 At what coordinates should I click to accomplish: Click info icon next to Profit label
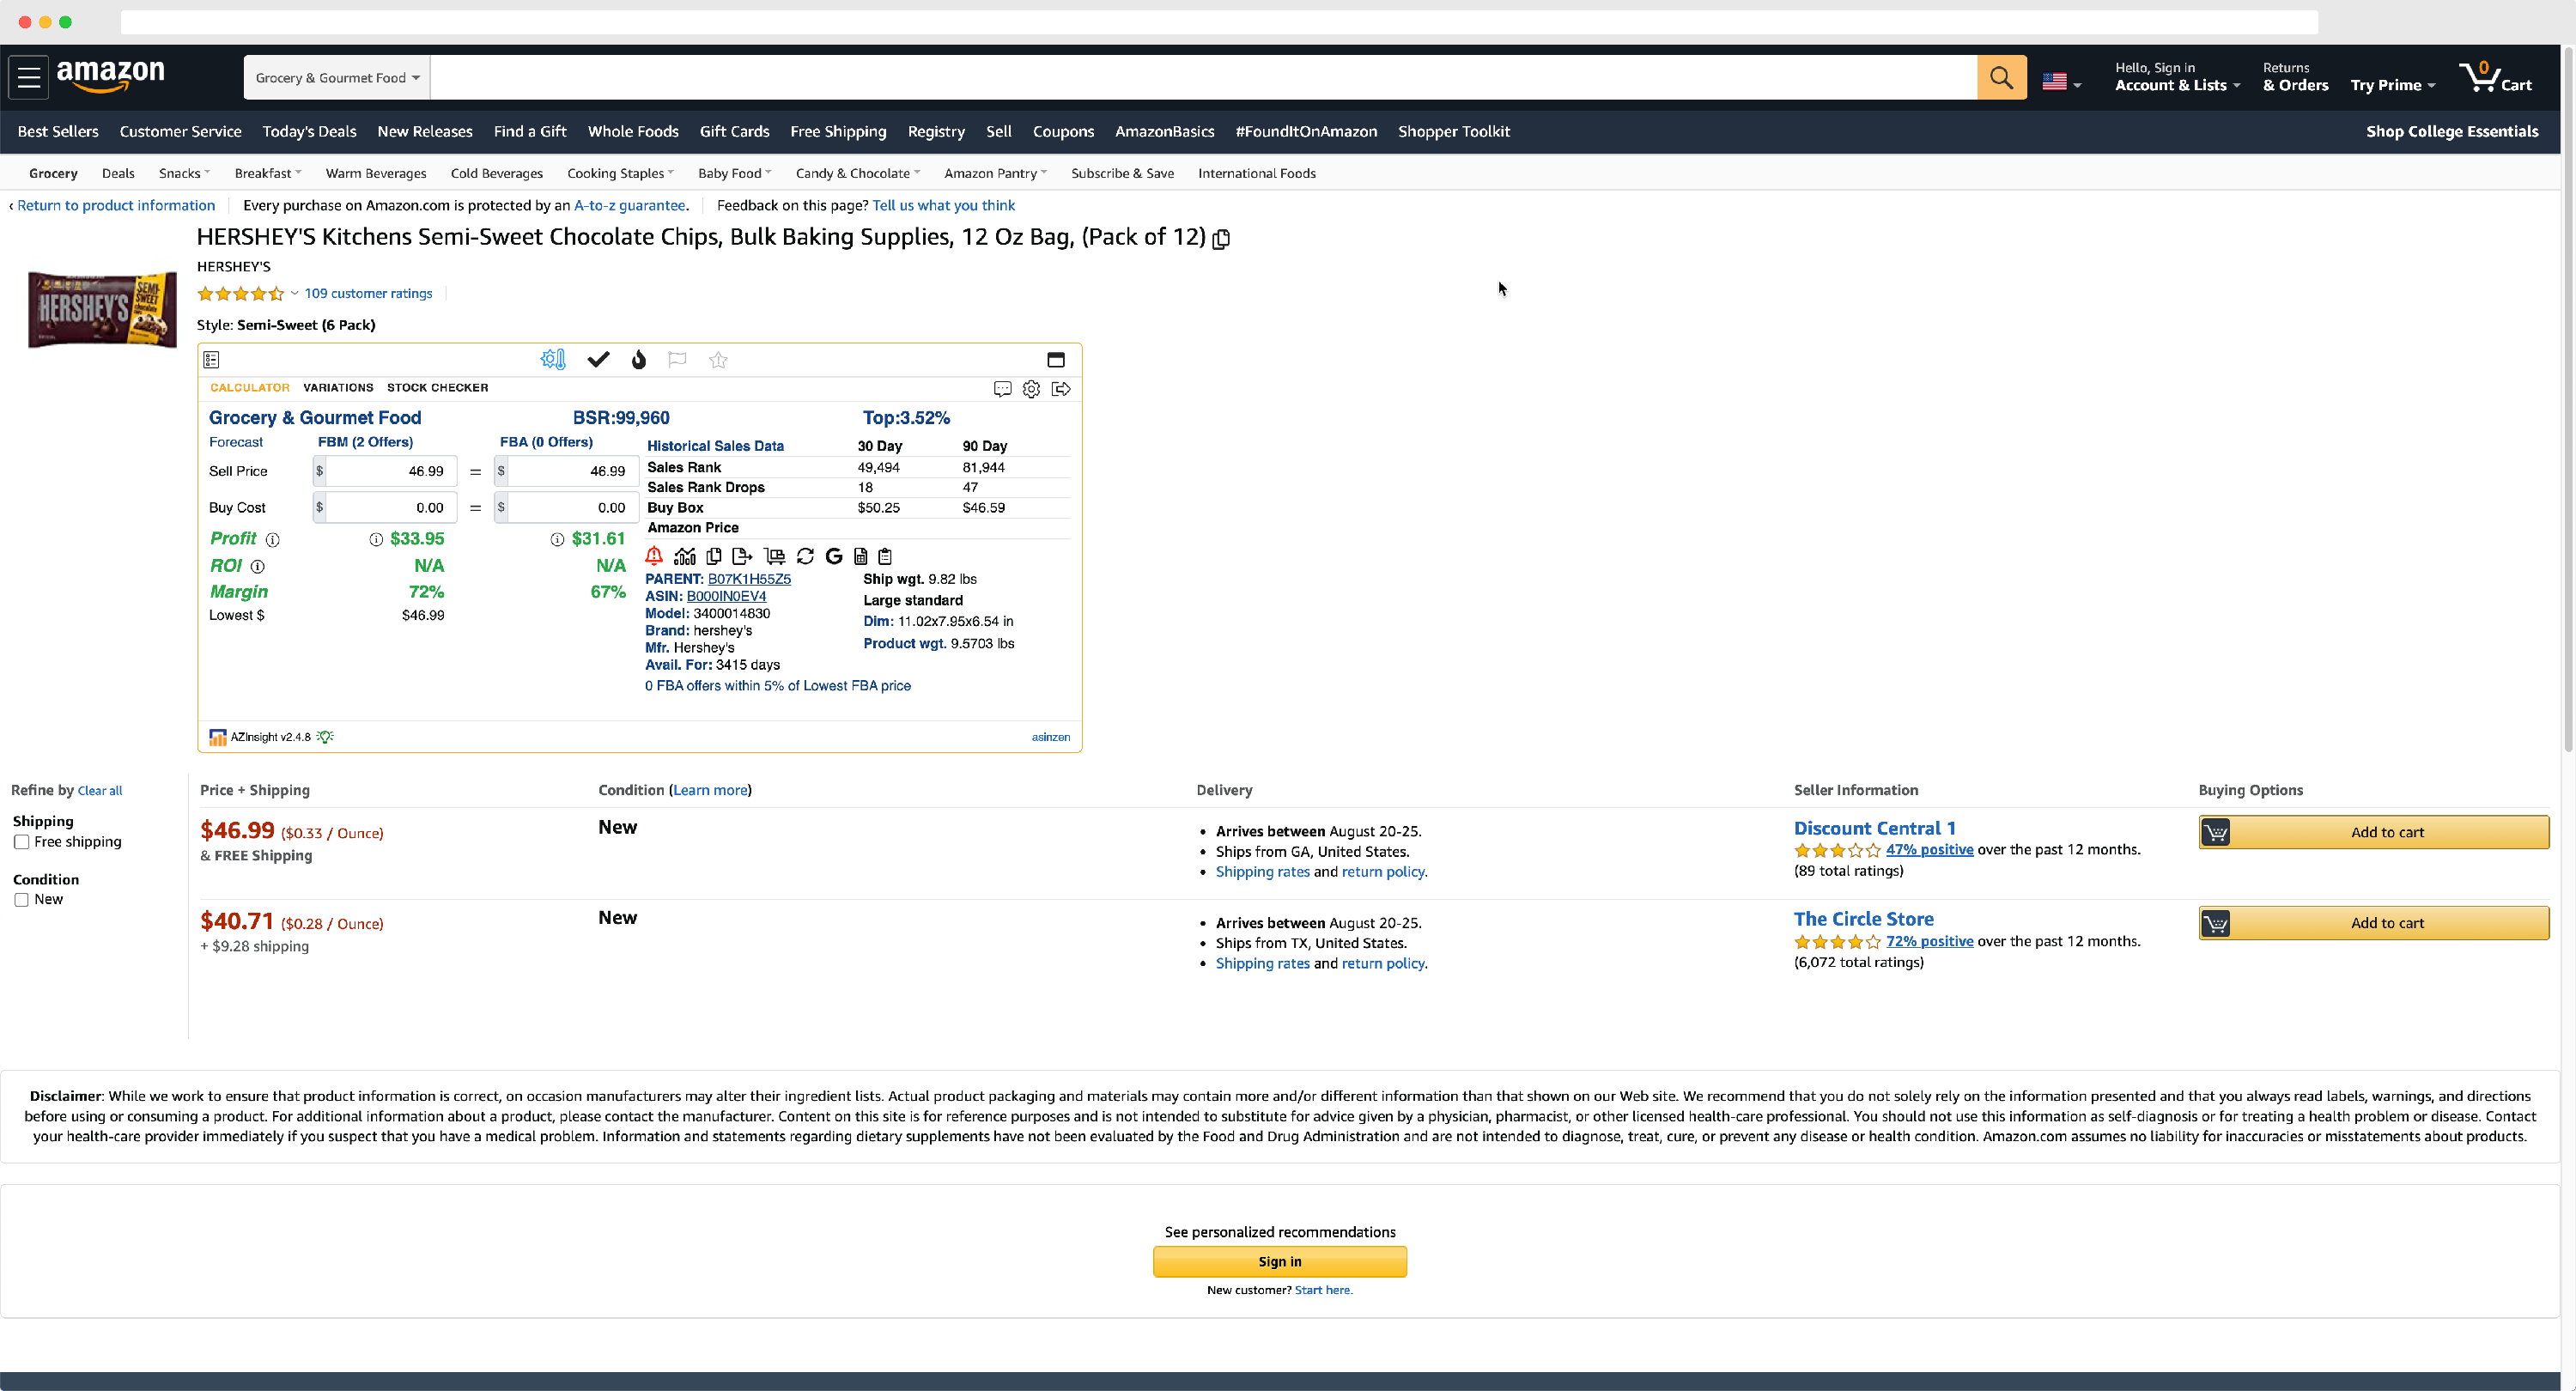(272, 540)
